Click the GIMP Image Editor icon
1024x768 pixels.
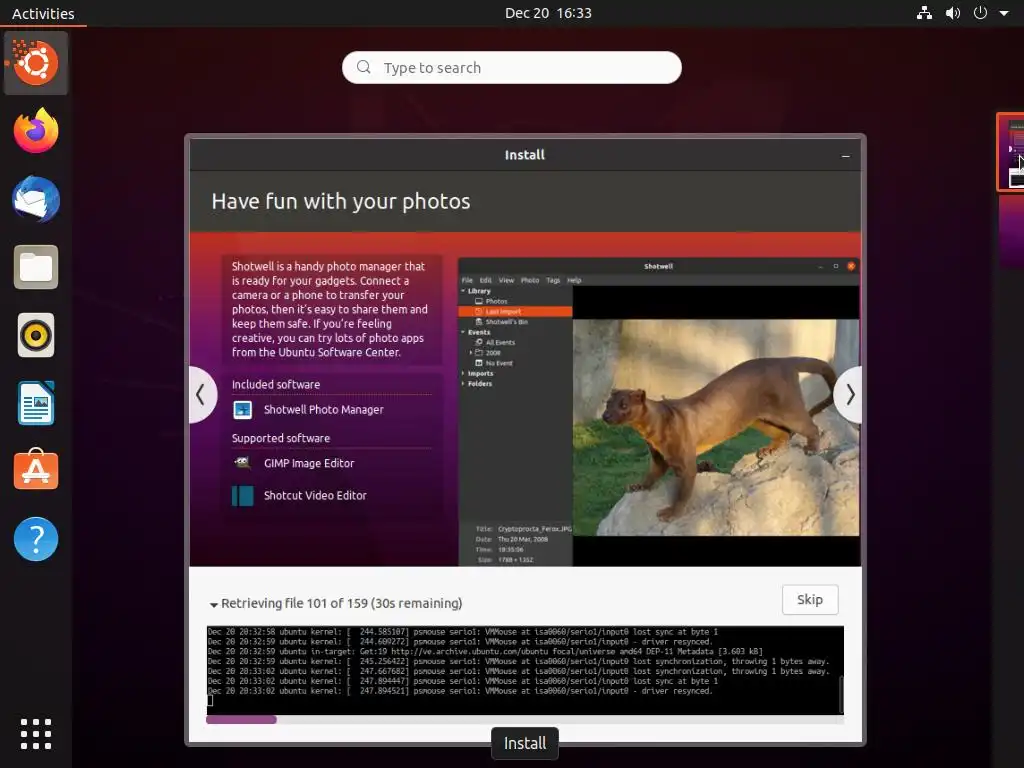point(242,463)
